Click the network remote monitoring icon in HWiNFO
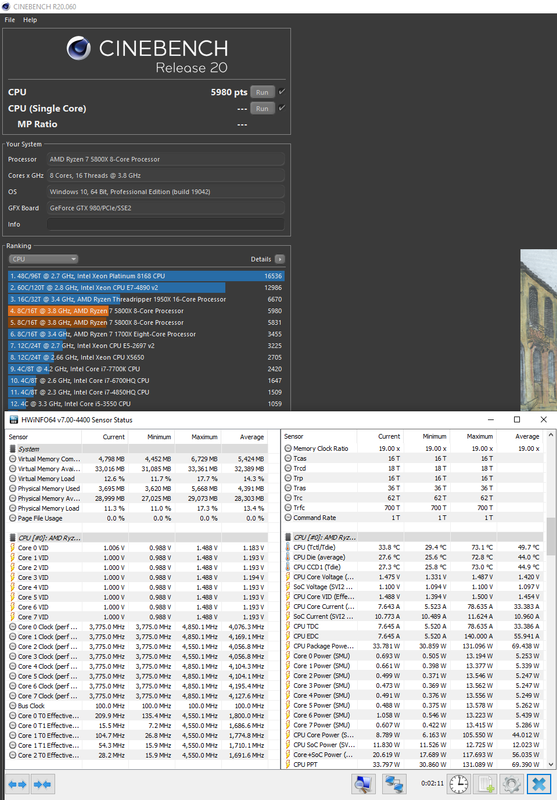The image size is (557, 800). click(394, 784)
